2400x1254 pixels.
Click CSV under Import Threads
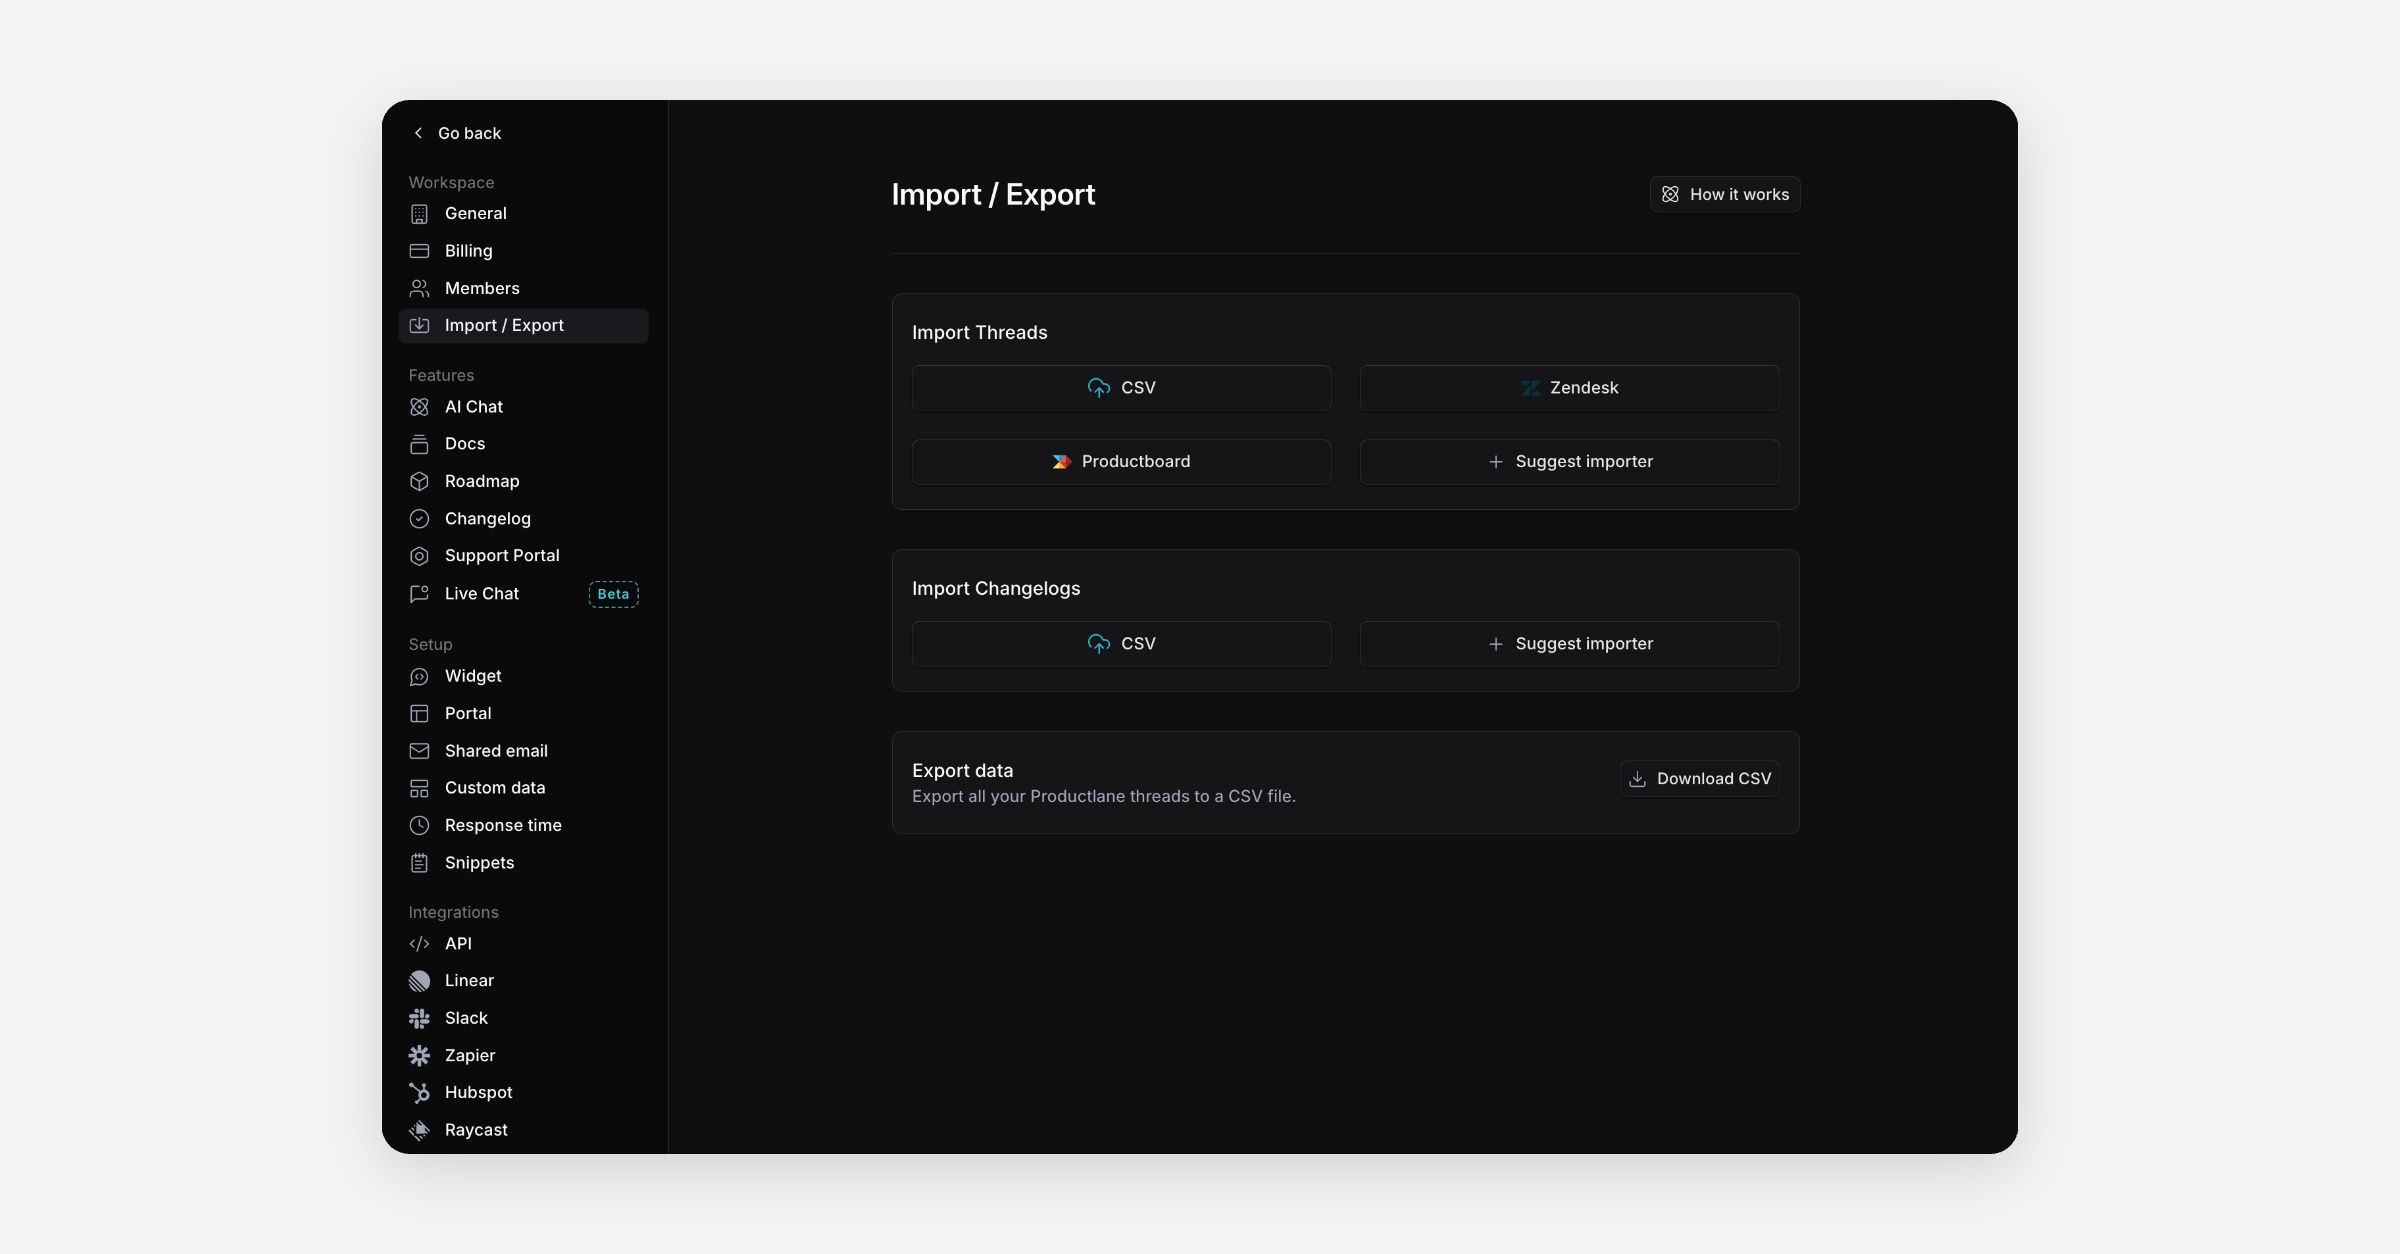coord(1121,388)
